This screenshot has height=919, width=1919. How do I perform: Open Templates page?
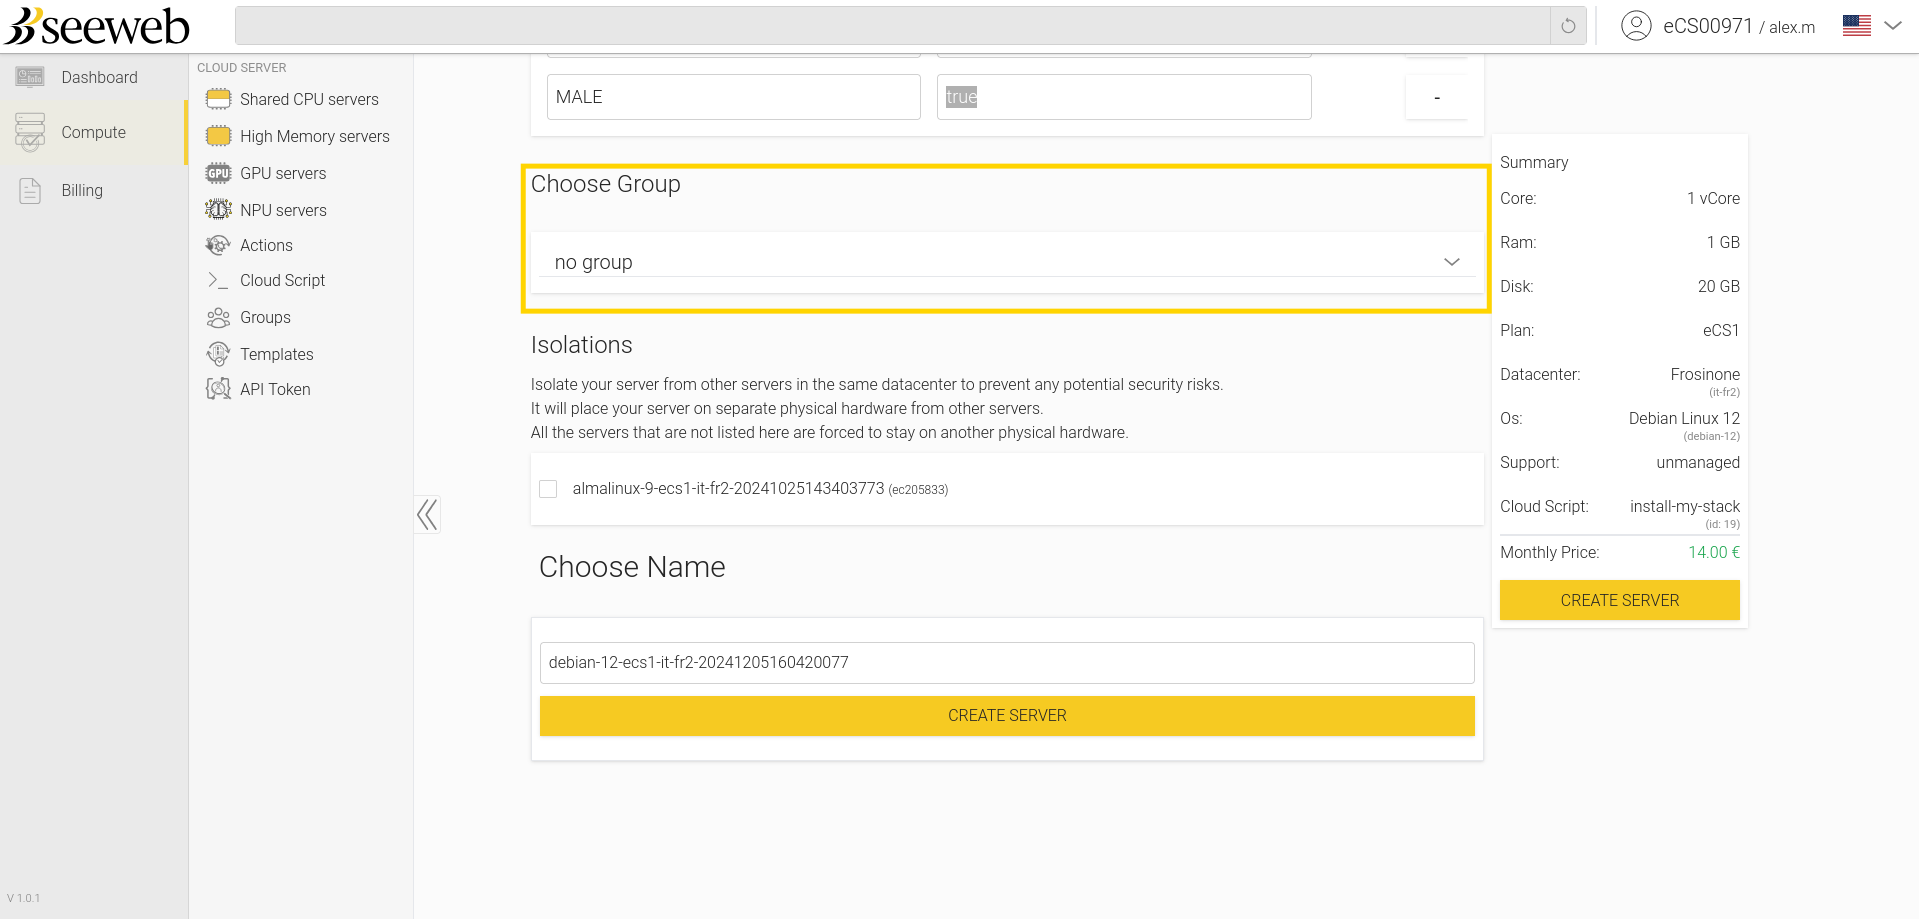(x=276, y=354)
